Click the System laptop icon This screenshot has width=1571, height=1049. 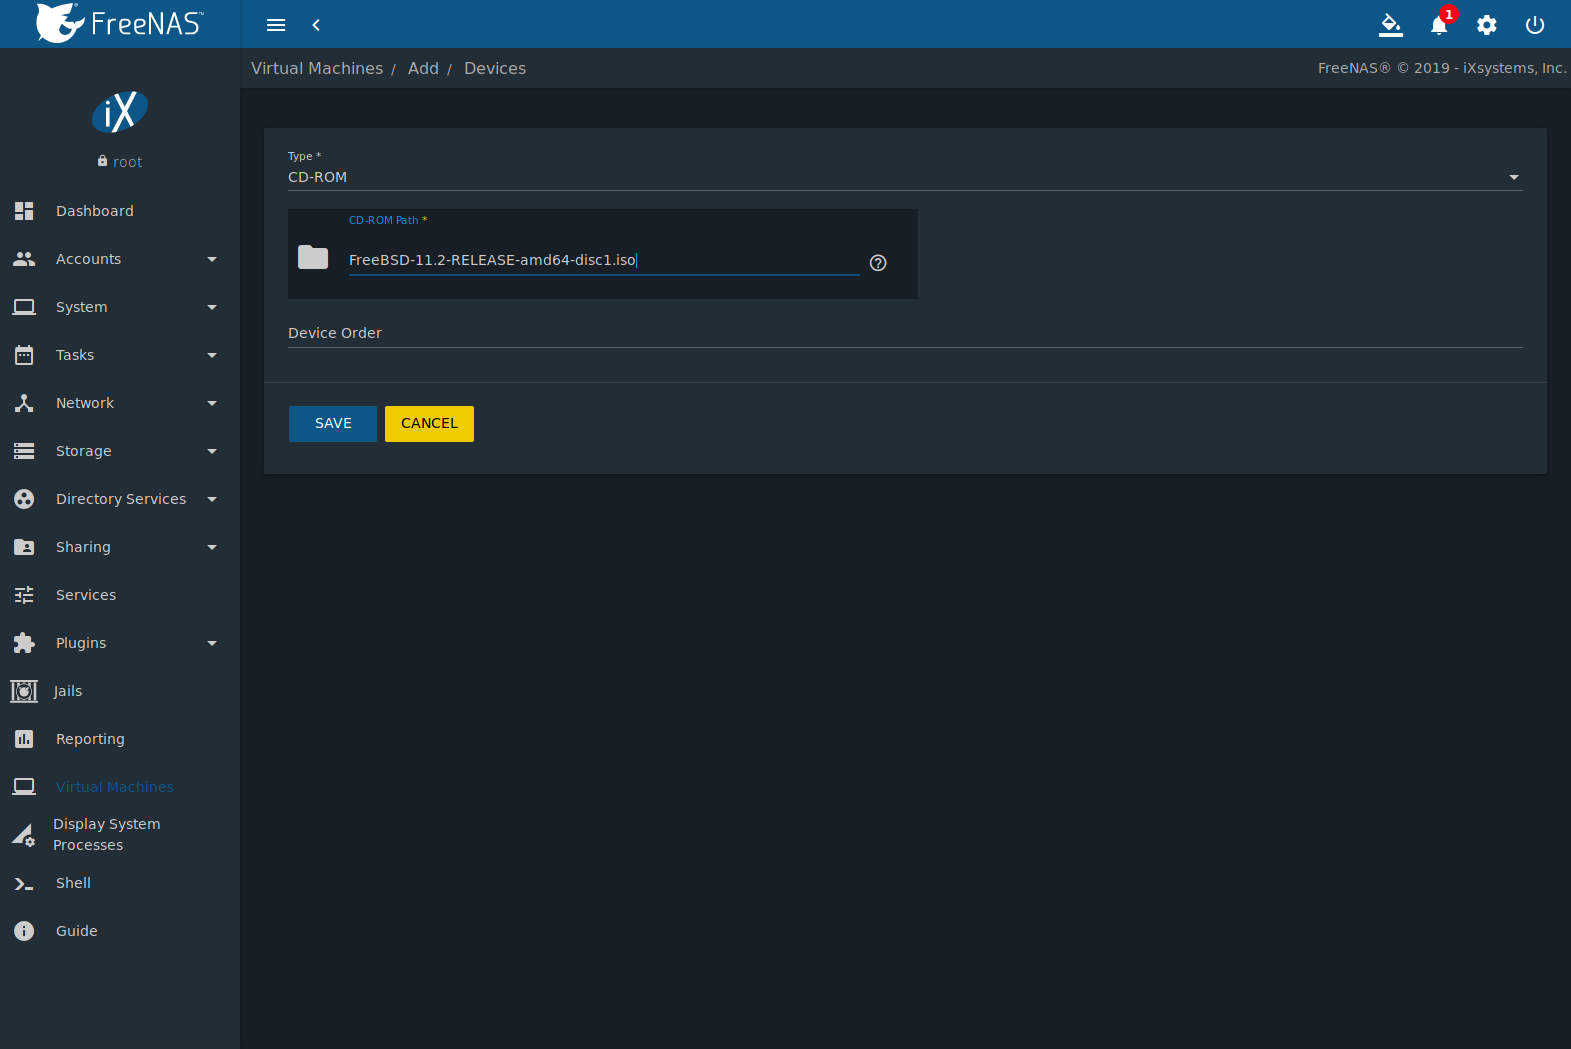tap(24, 307)
